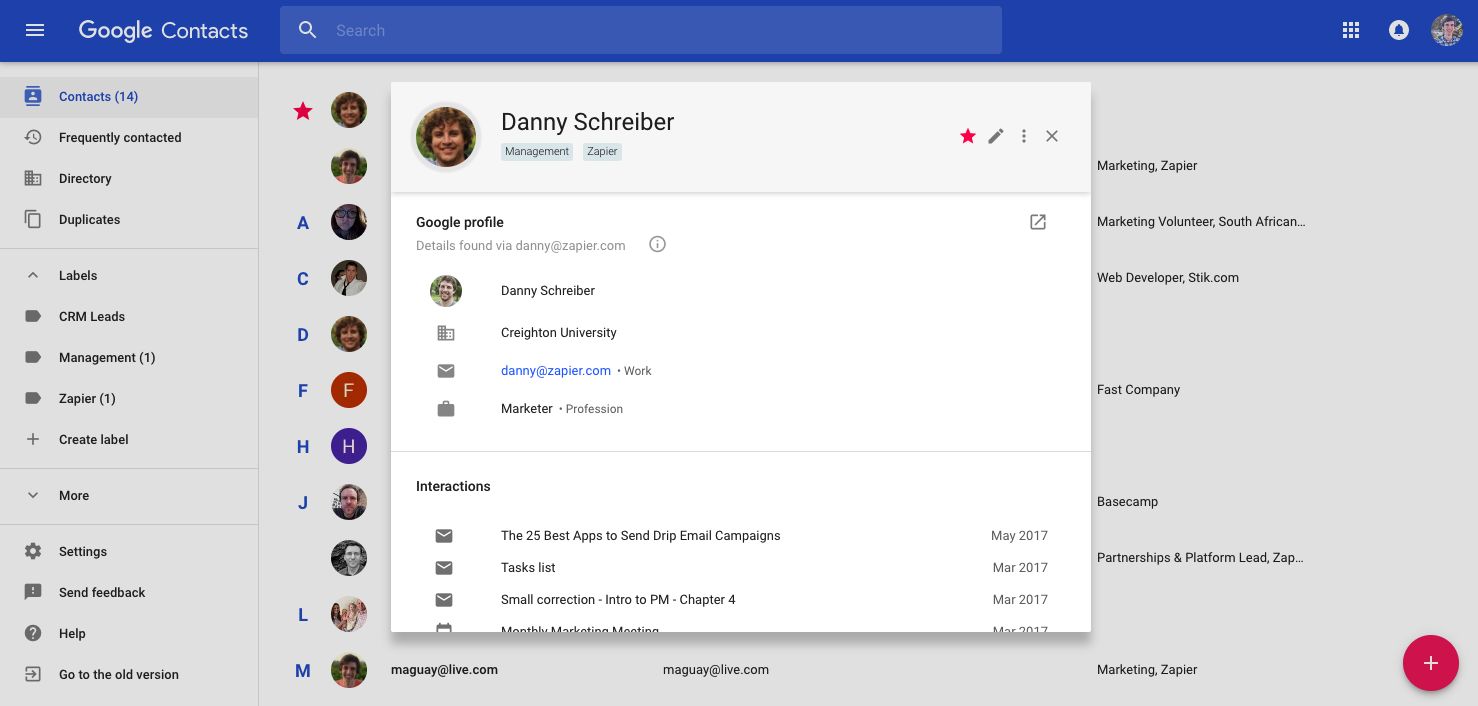Open Frequently contacted in sidebar
This screenshot has width=1478, height=706.
(120, 138)
